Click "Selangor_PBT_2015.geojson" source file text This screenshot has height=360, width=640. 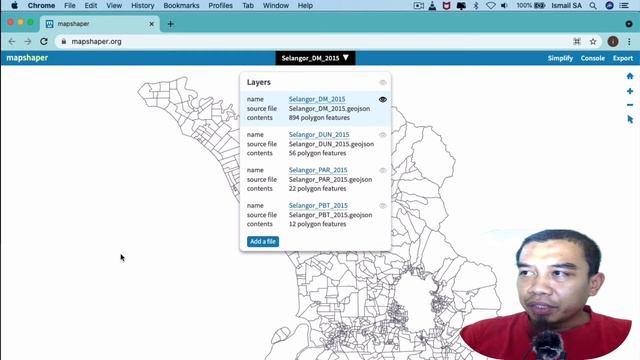click(x=331, y=215)
